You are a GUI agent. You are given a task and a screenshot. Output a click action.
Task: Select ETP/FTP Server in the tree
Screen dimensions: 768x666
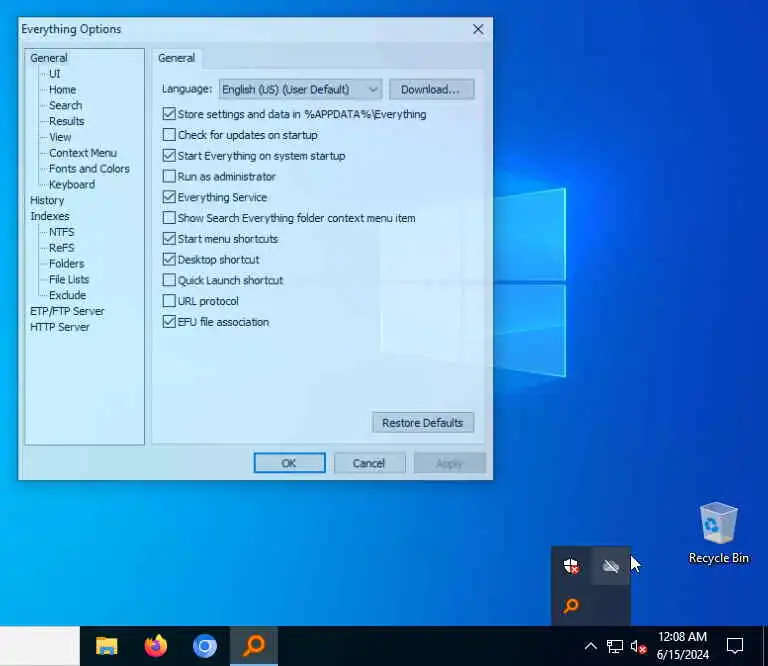[67, 311]
